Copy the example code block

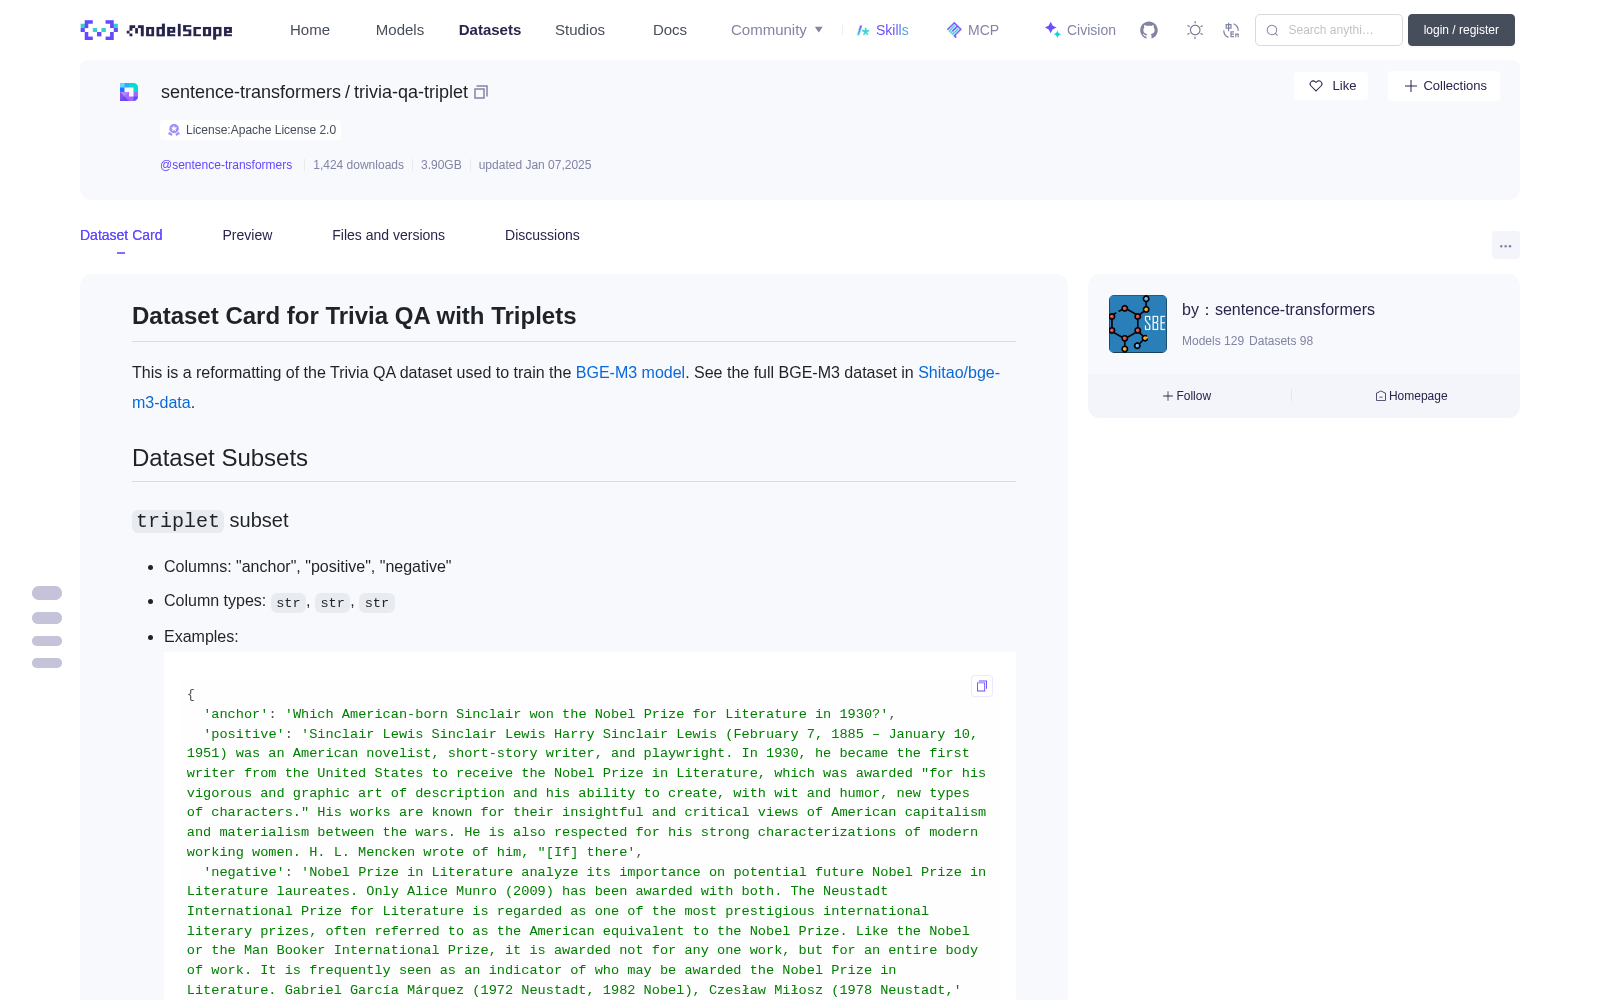982,686
